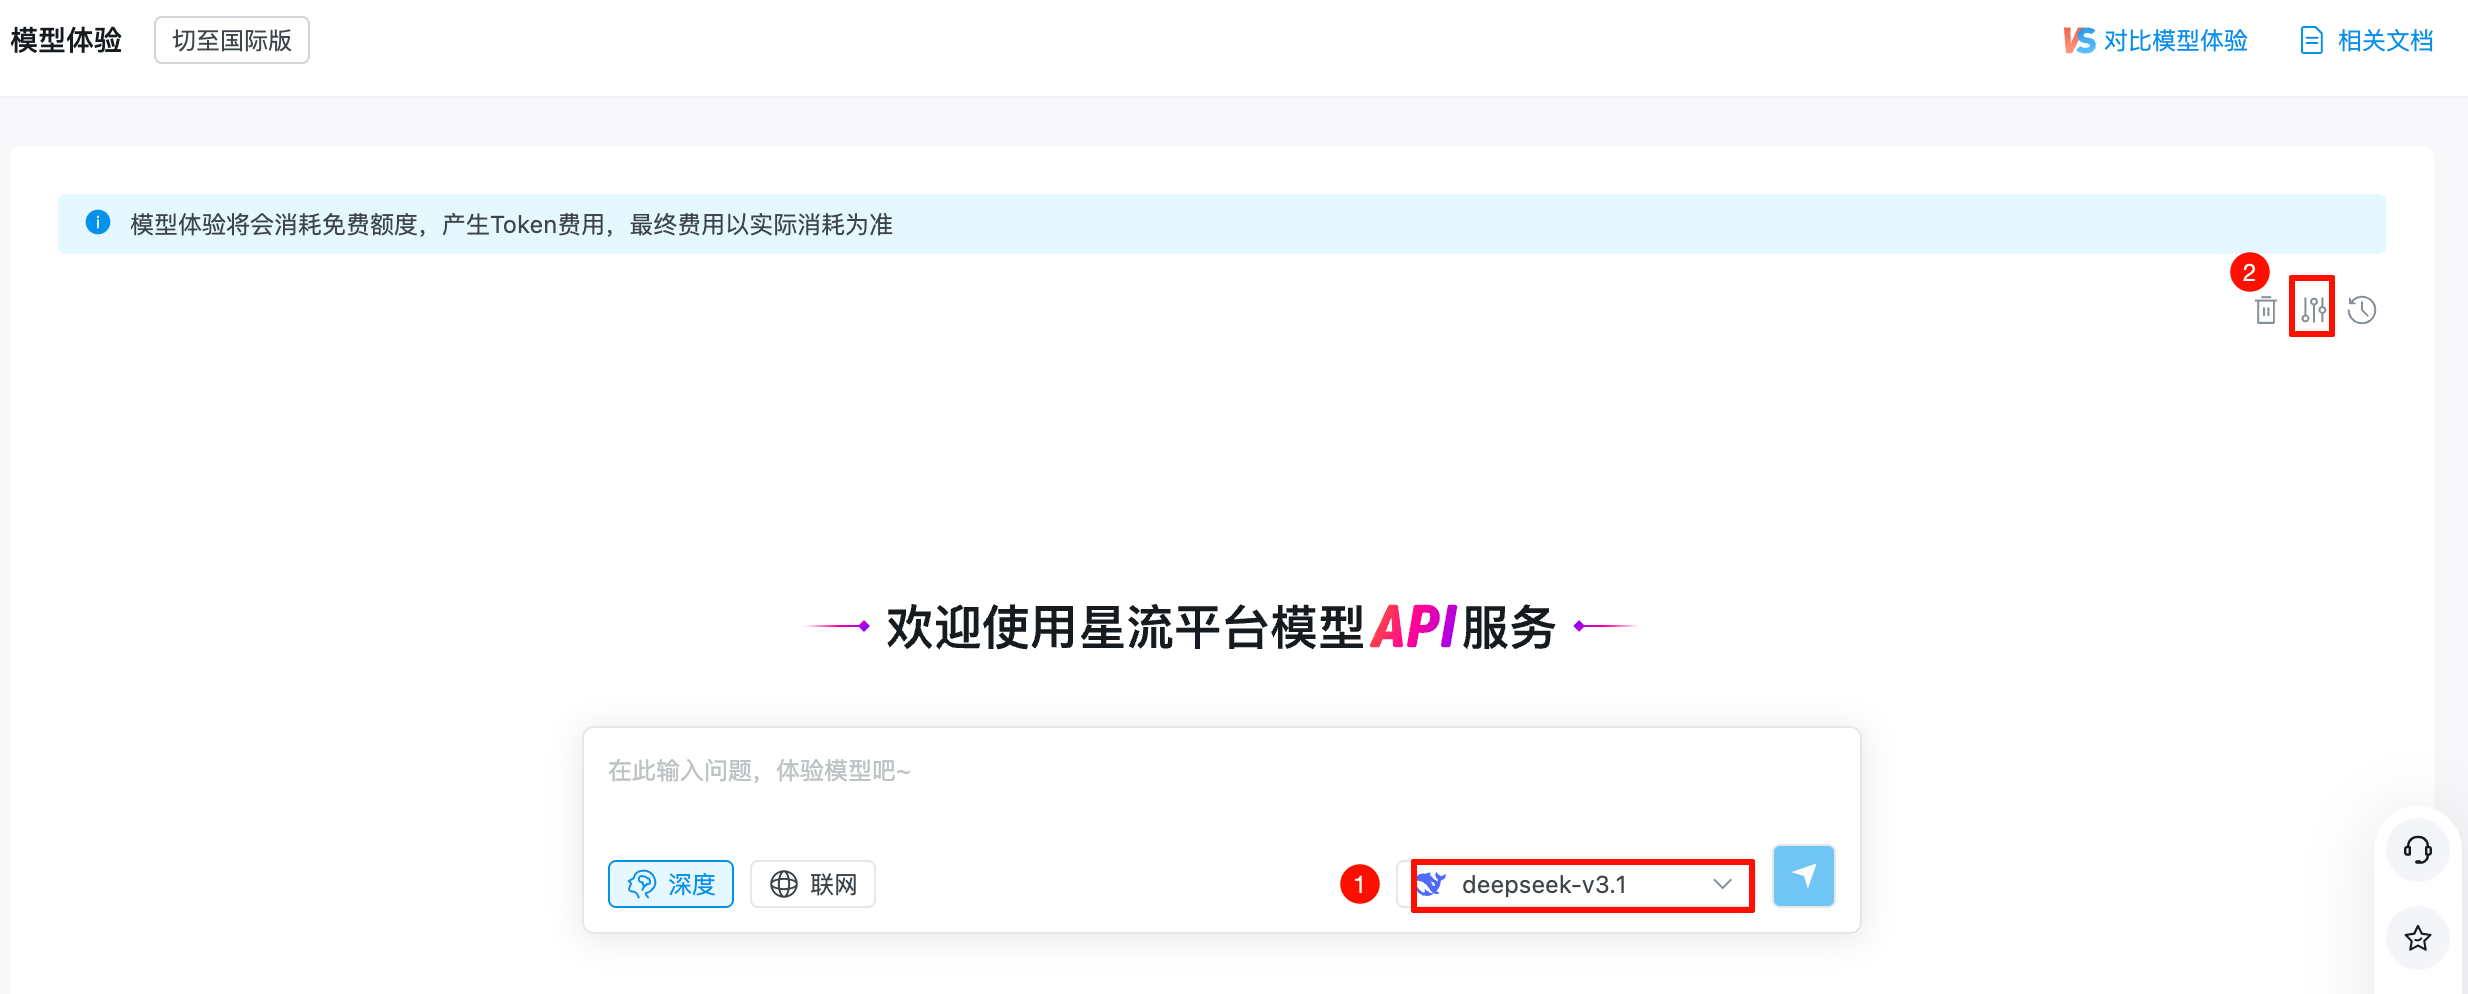Click the trash can clear-conversation icon
The width and height of the screenshot is (2468, 994).
2266,310
